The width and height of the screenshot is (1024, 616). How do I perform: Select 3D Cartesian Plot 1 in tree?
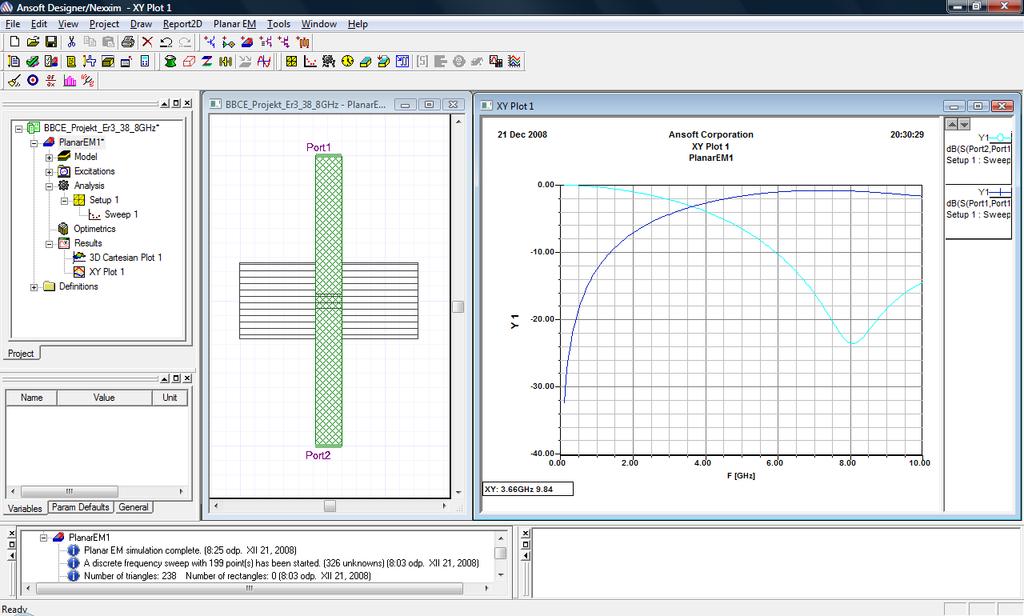(125, 257)
